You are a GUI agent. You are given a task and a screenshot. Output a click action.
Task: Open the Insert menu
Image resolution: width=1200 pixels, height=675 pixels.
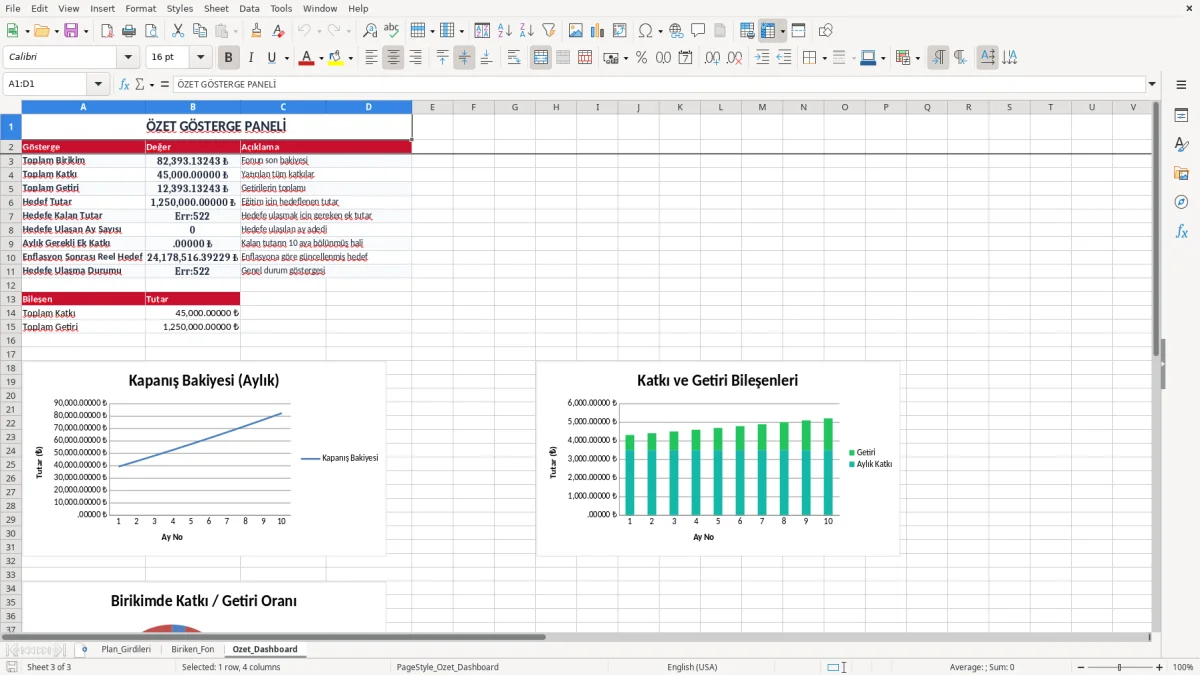point(102,8)
